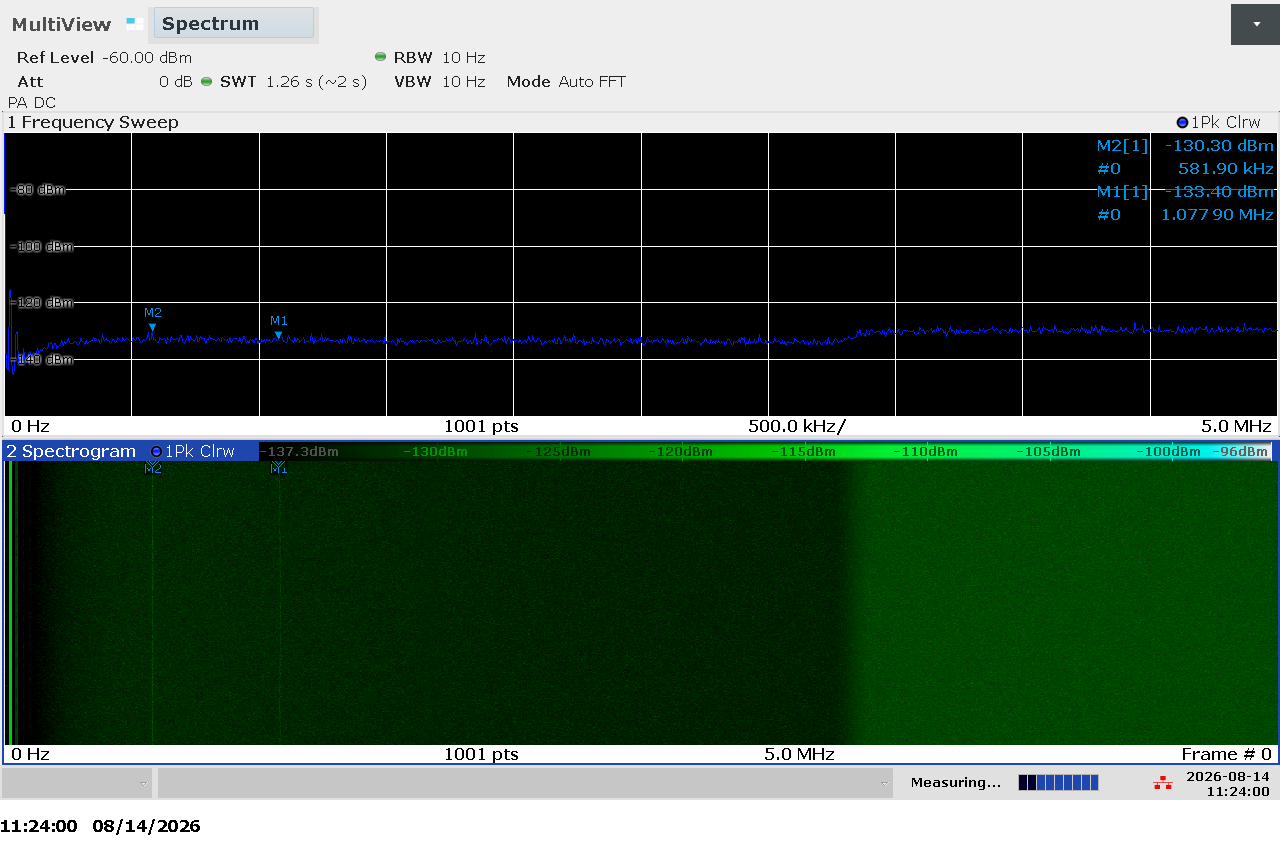1280x850 pixels.
Task: Select marker M1 on the sweep trace
Action: coord(279,327)
